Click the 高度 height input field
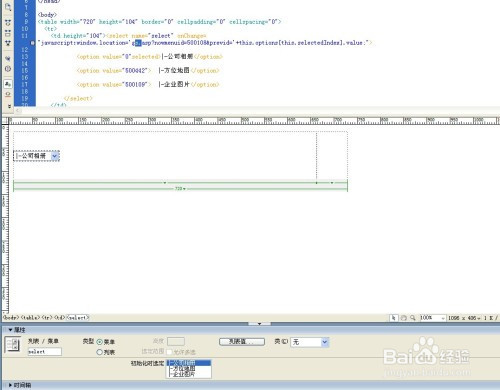The image size is (500, 390). 176,341
